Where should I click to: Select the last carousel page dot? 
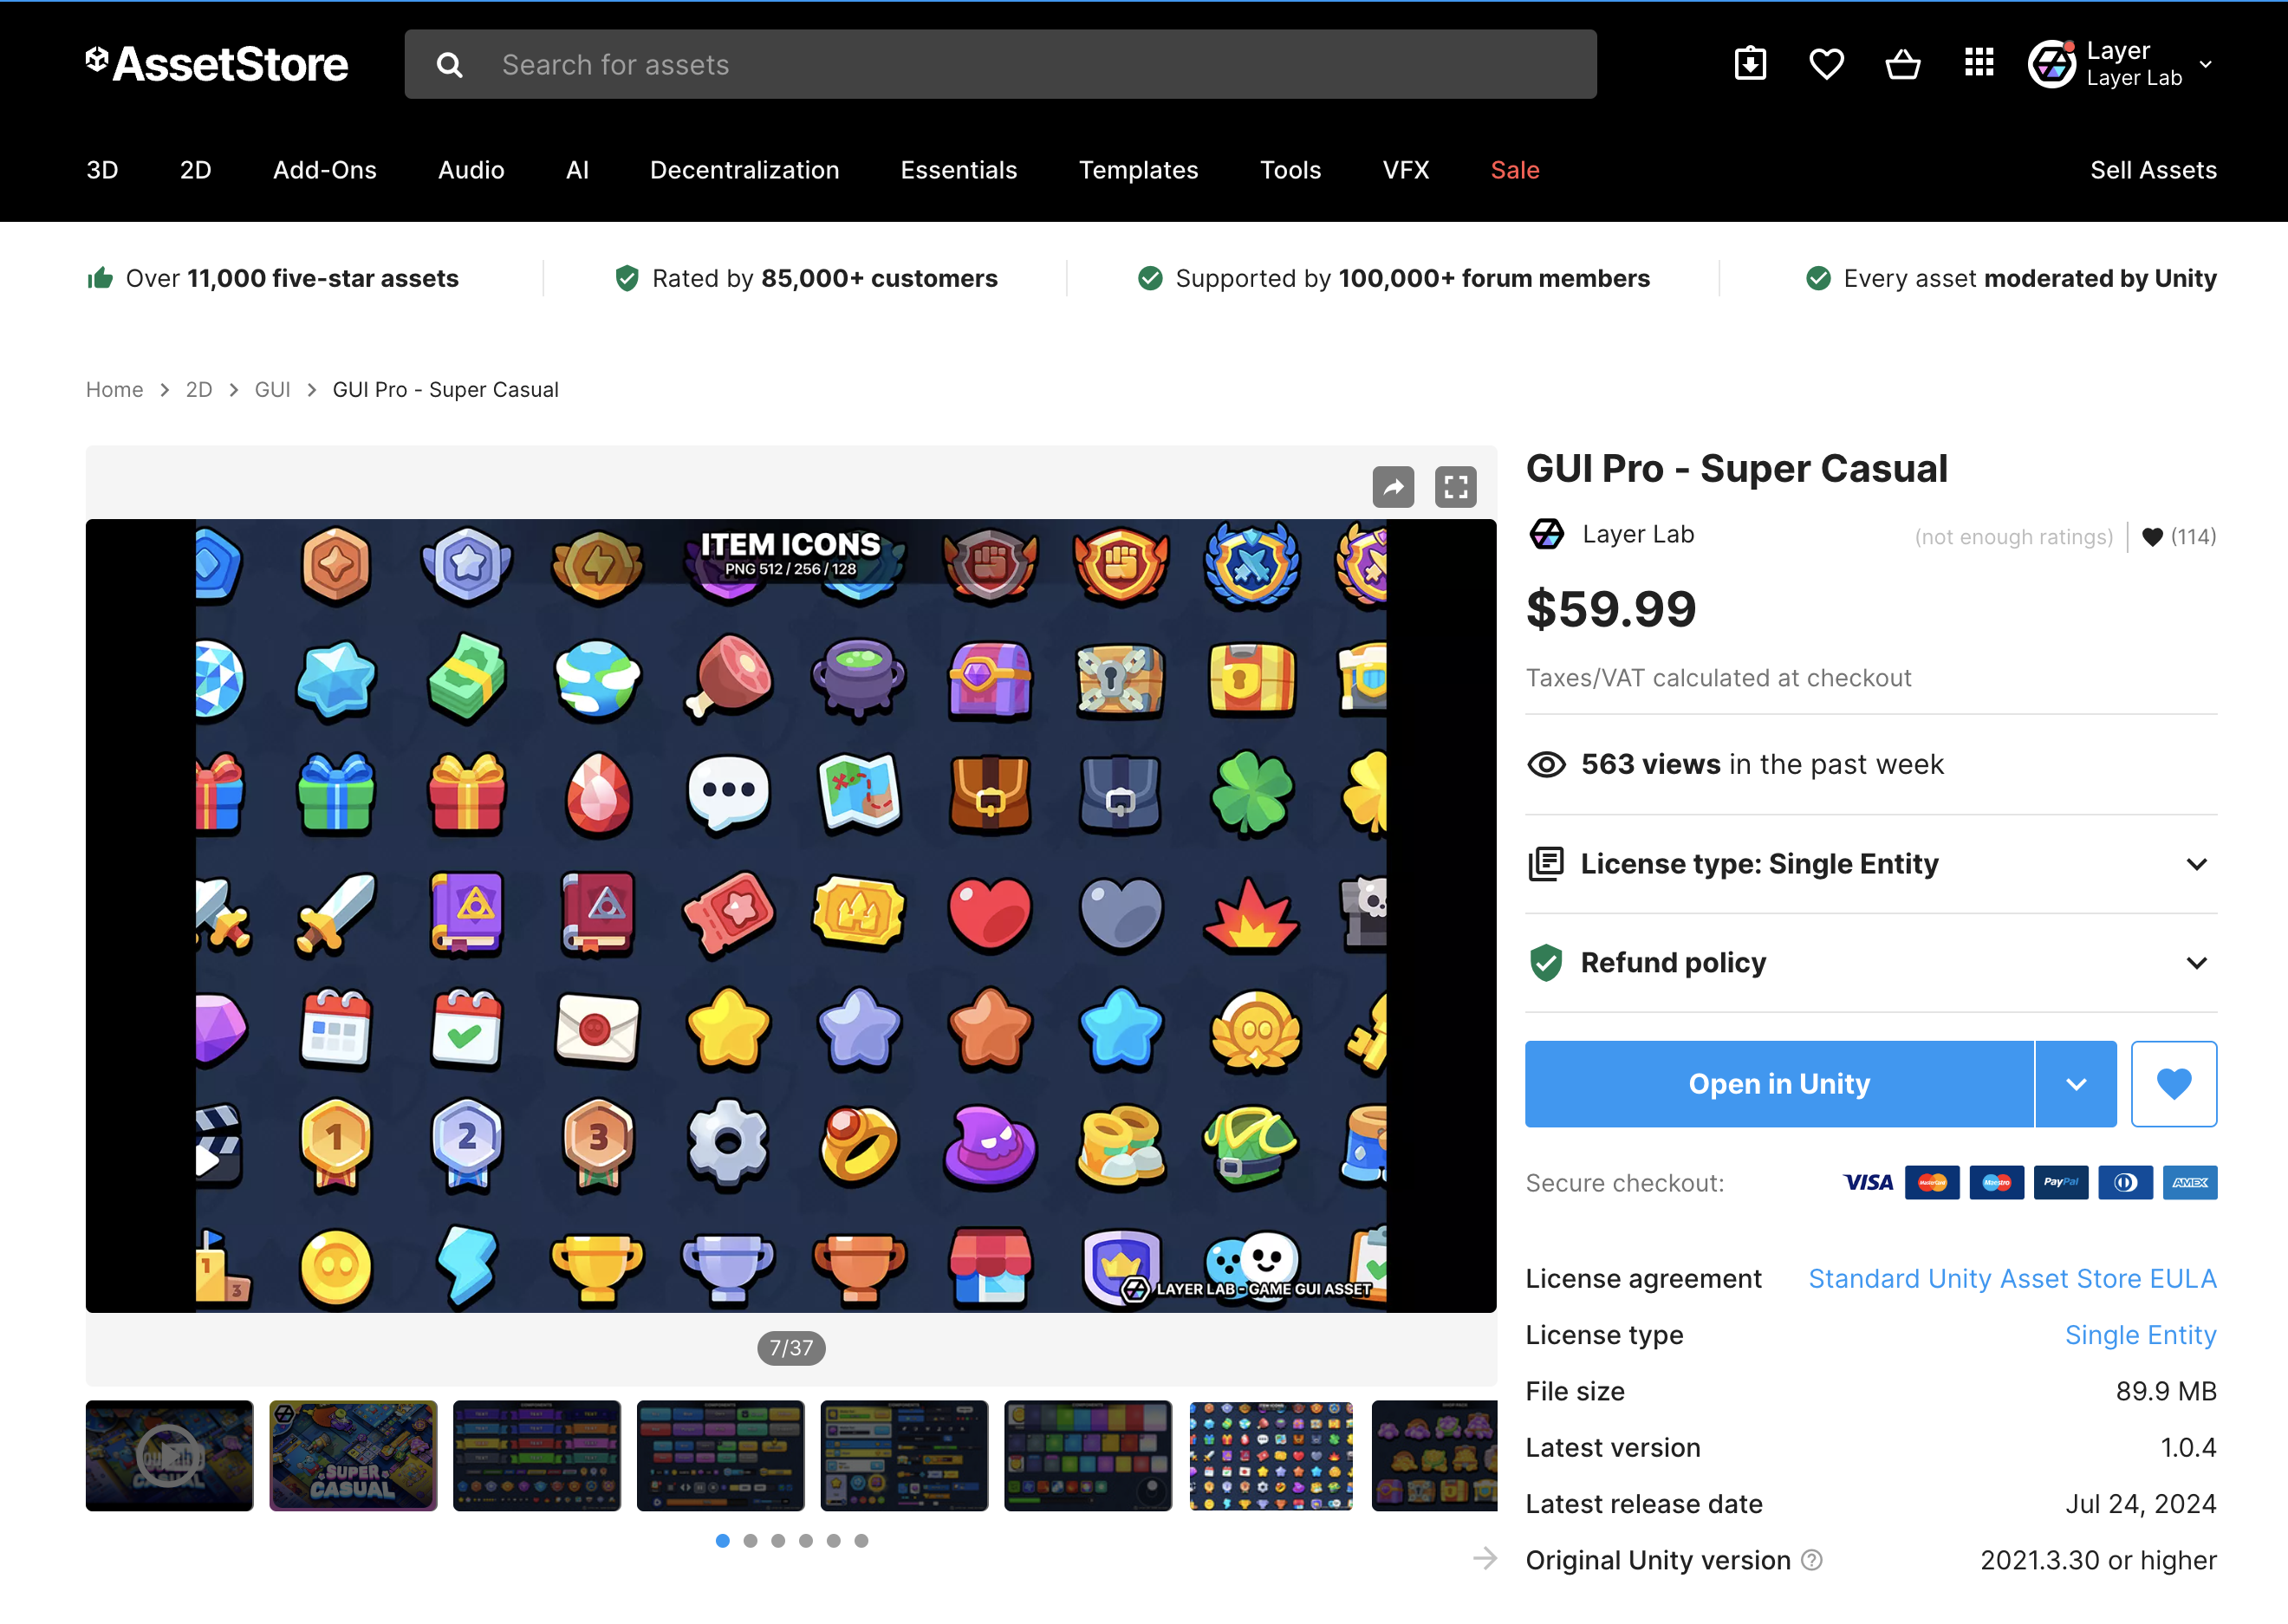[861, 1540]
